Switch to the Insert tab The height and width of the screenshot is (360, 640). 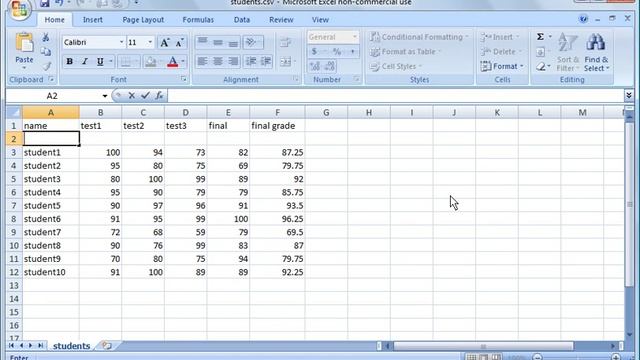93,20
